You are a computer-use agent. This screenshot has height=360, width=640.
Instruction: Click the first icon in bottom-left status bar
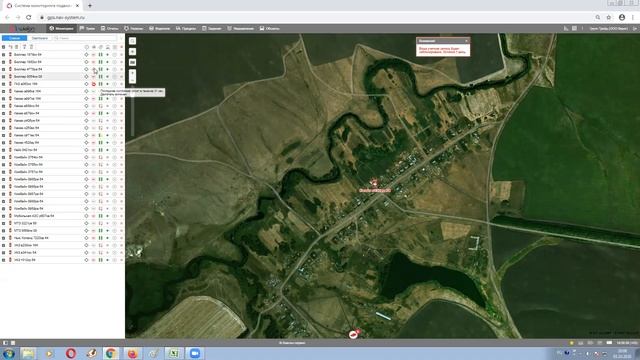coord(5,343)
